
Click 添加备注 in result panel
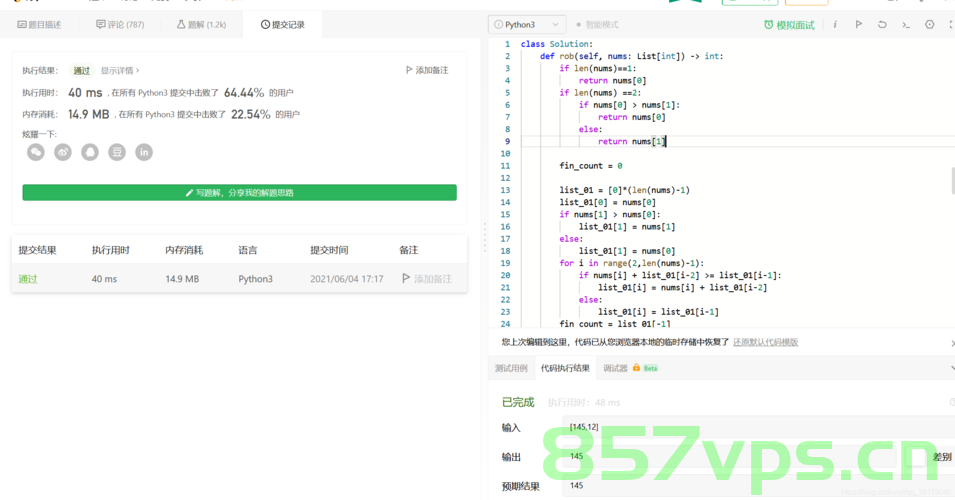tap(427, 70)
